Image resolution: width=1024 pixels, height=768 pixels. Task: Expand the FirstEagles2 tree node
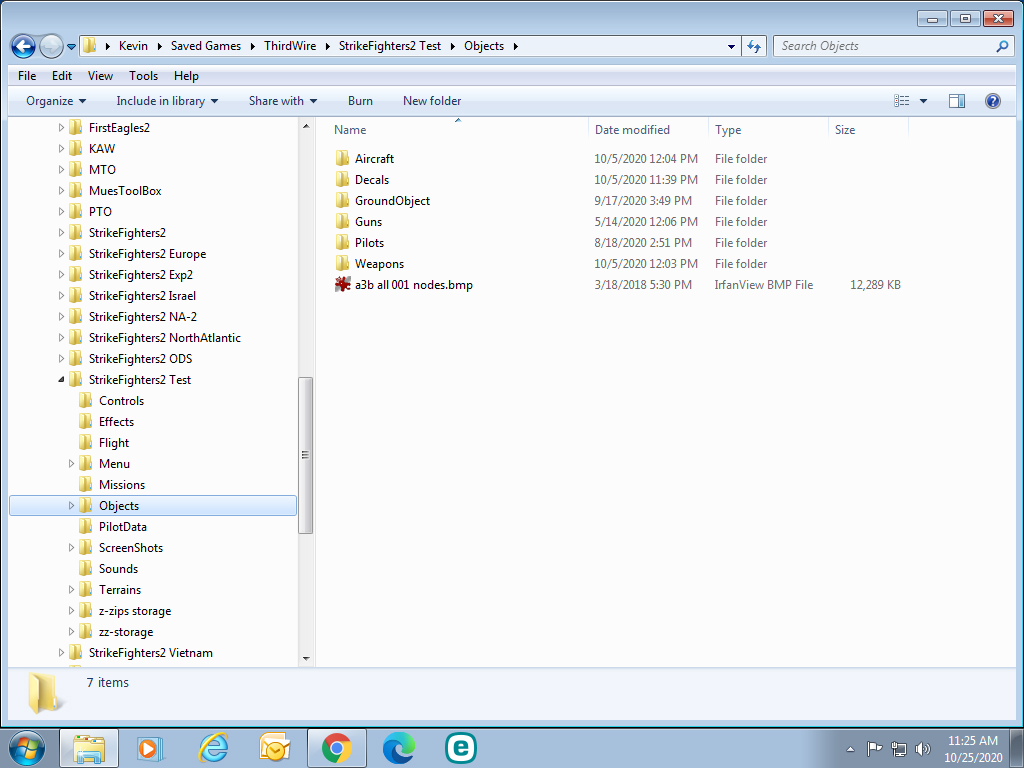61,128
